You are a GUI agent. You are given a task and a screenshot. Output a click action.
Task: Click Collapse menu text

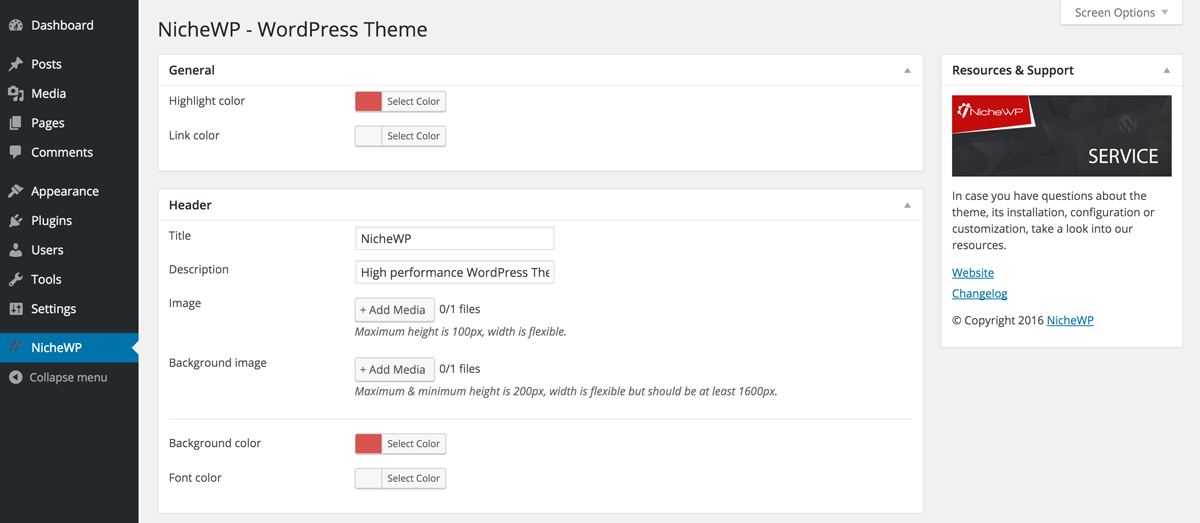tap(68, 377)
